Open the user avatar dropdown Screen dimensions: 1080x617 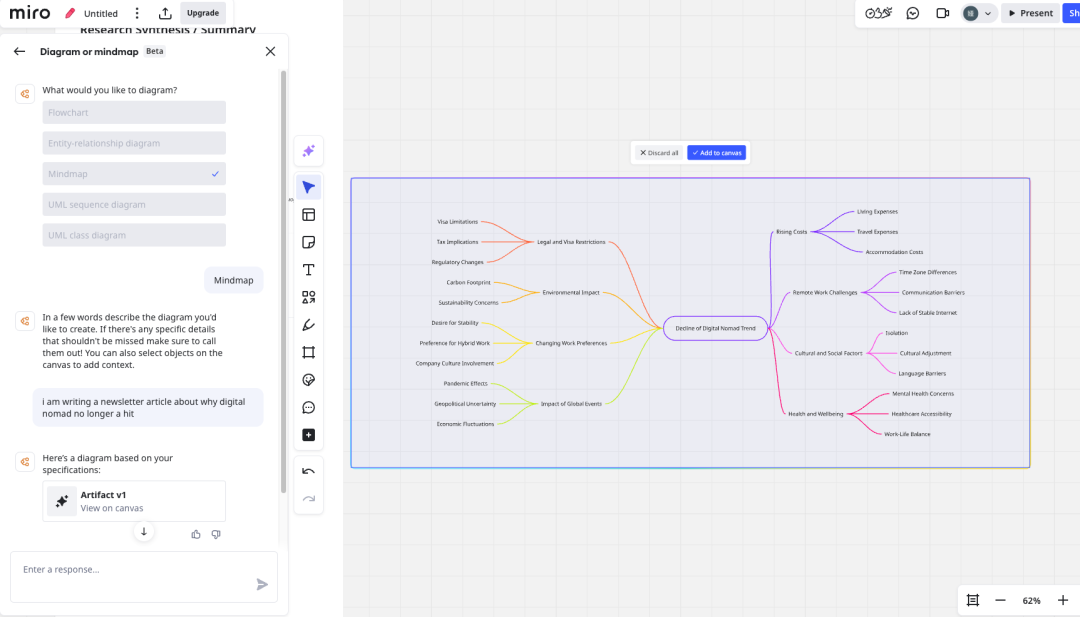[x=978, y=13]
